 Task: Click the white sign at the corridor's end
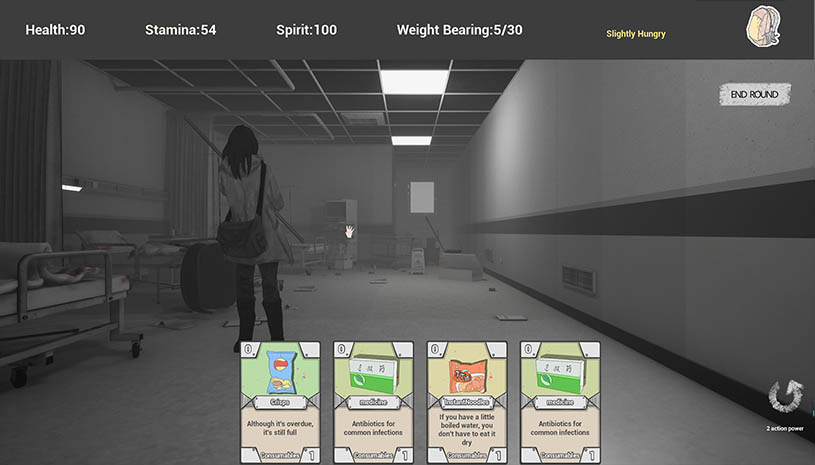[423, 197]
